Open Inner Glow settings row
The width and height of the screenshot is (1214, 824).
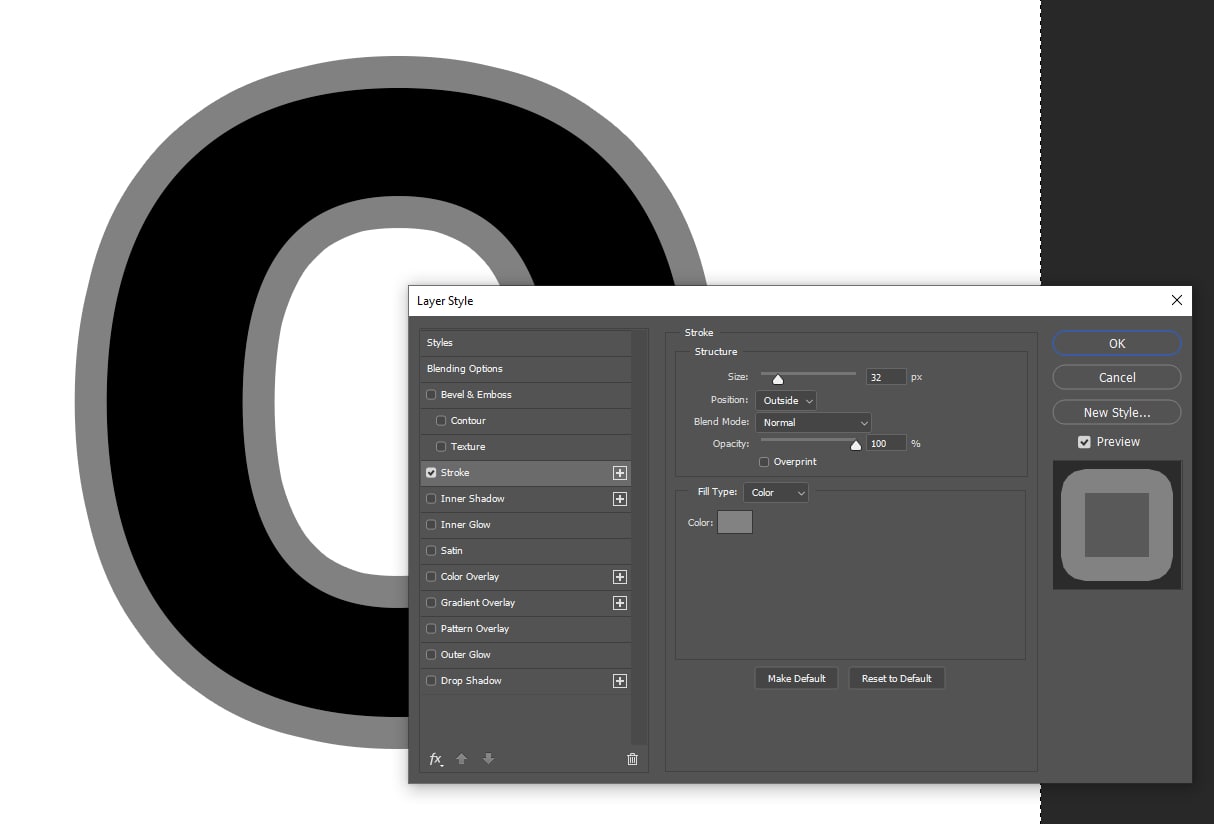526,525
